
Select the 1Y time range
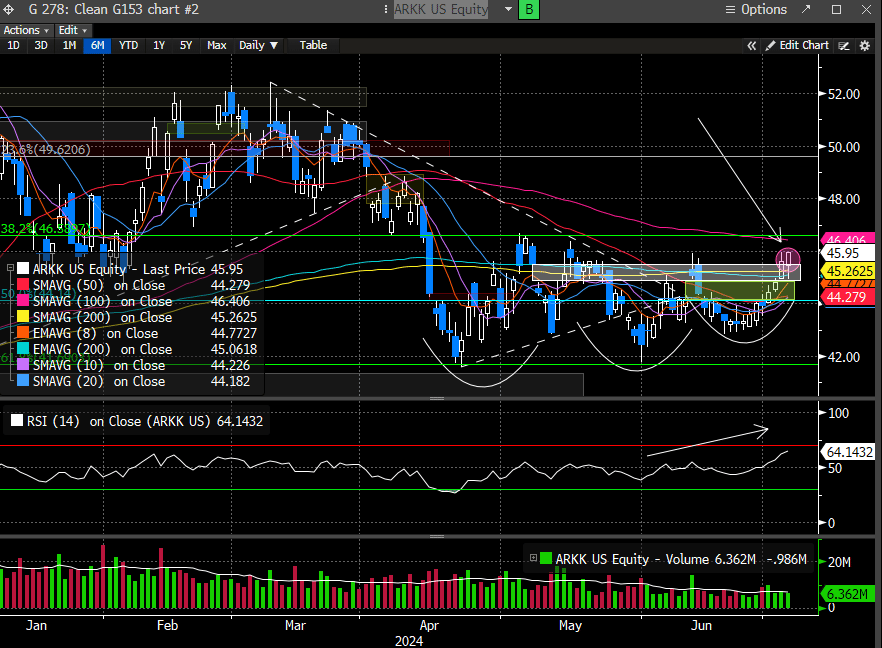pos(159,46)
